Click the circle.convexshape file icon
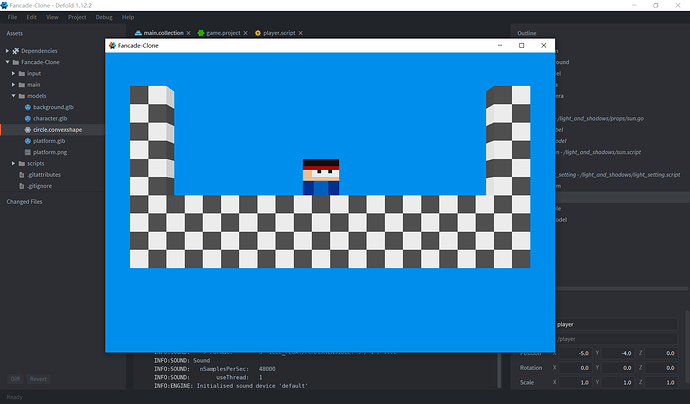The image size is (690, 404). point(27,129)
